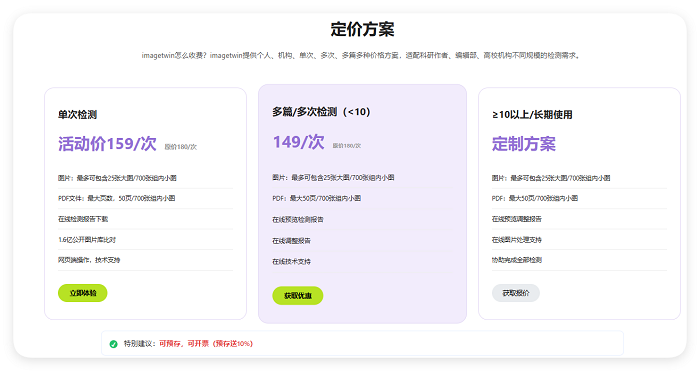The width and height of the screenshot is (700, 371).
Task: Click 在线技术支持 feature text
Action: pyautogui.click(x=292, y=262)
